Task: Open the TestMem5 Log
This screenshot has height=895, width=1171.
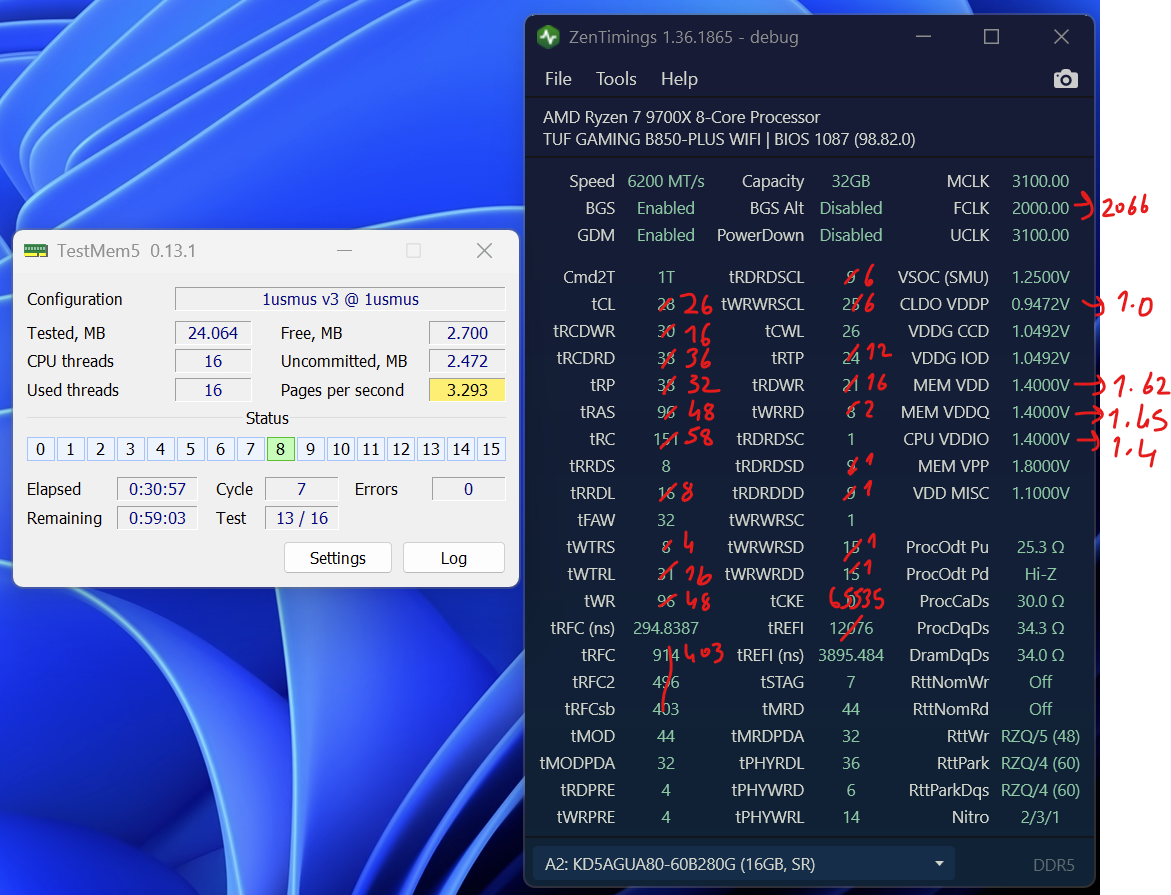Action: click(x=453, y=558)
